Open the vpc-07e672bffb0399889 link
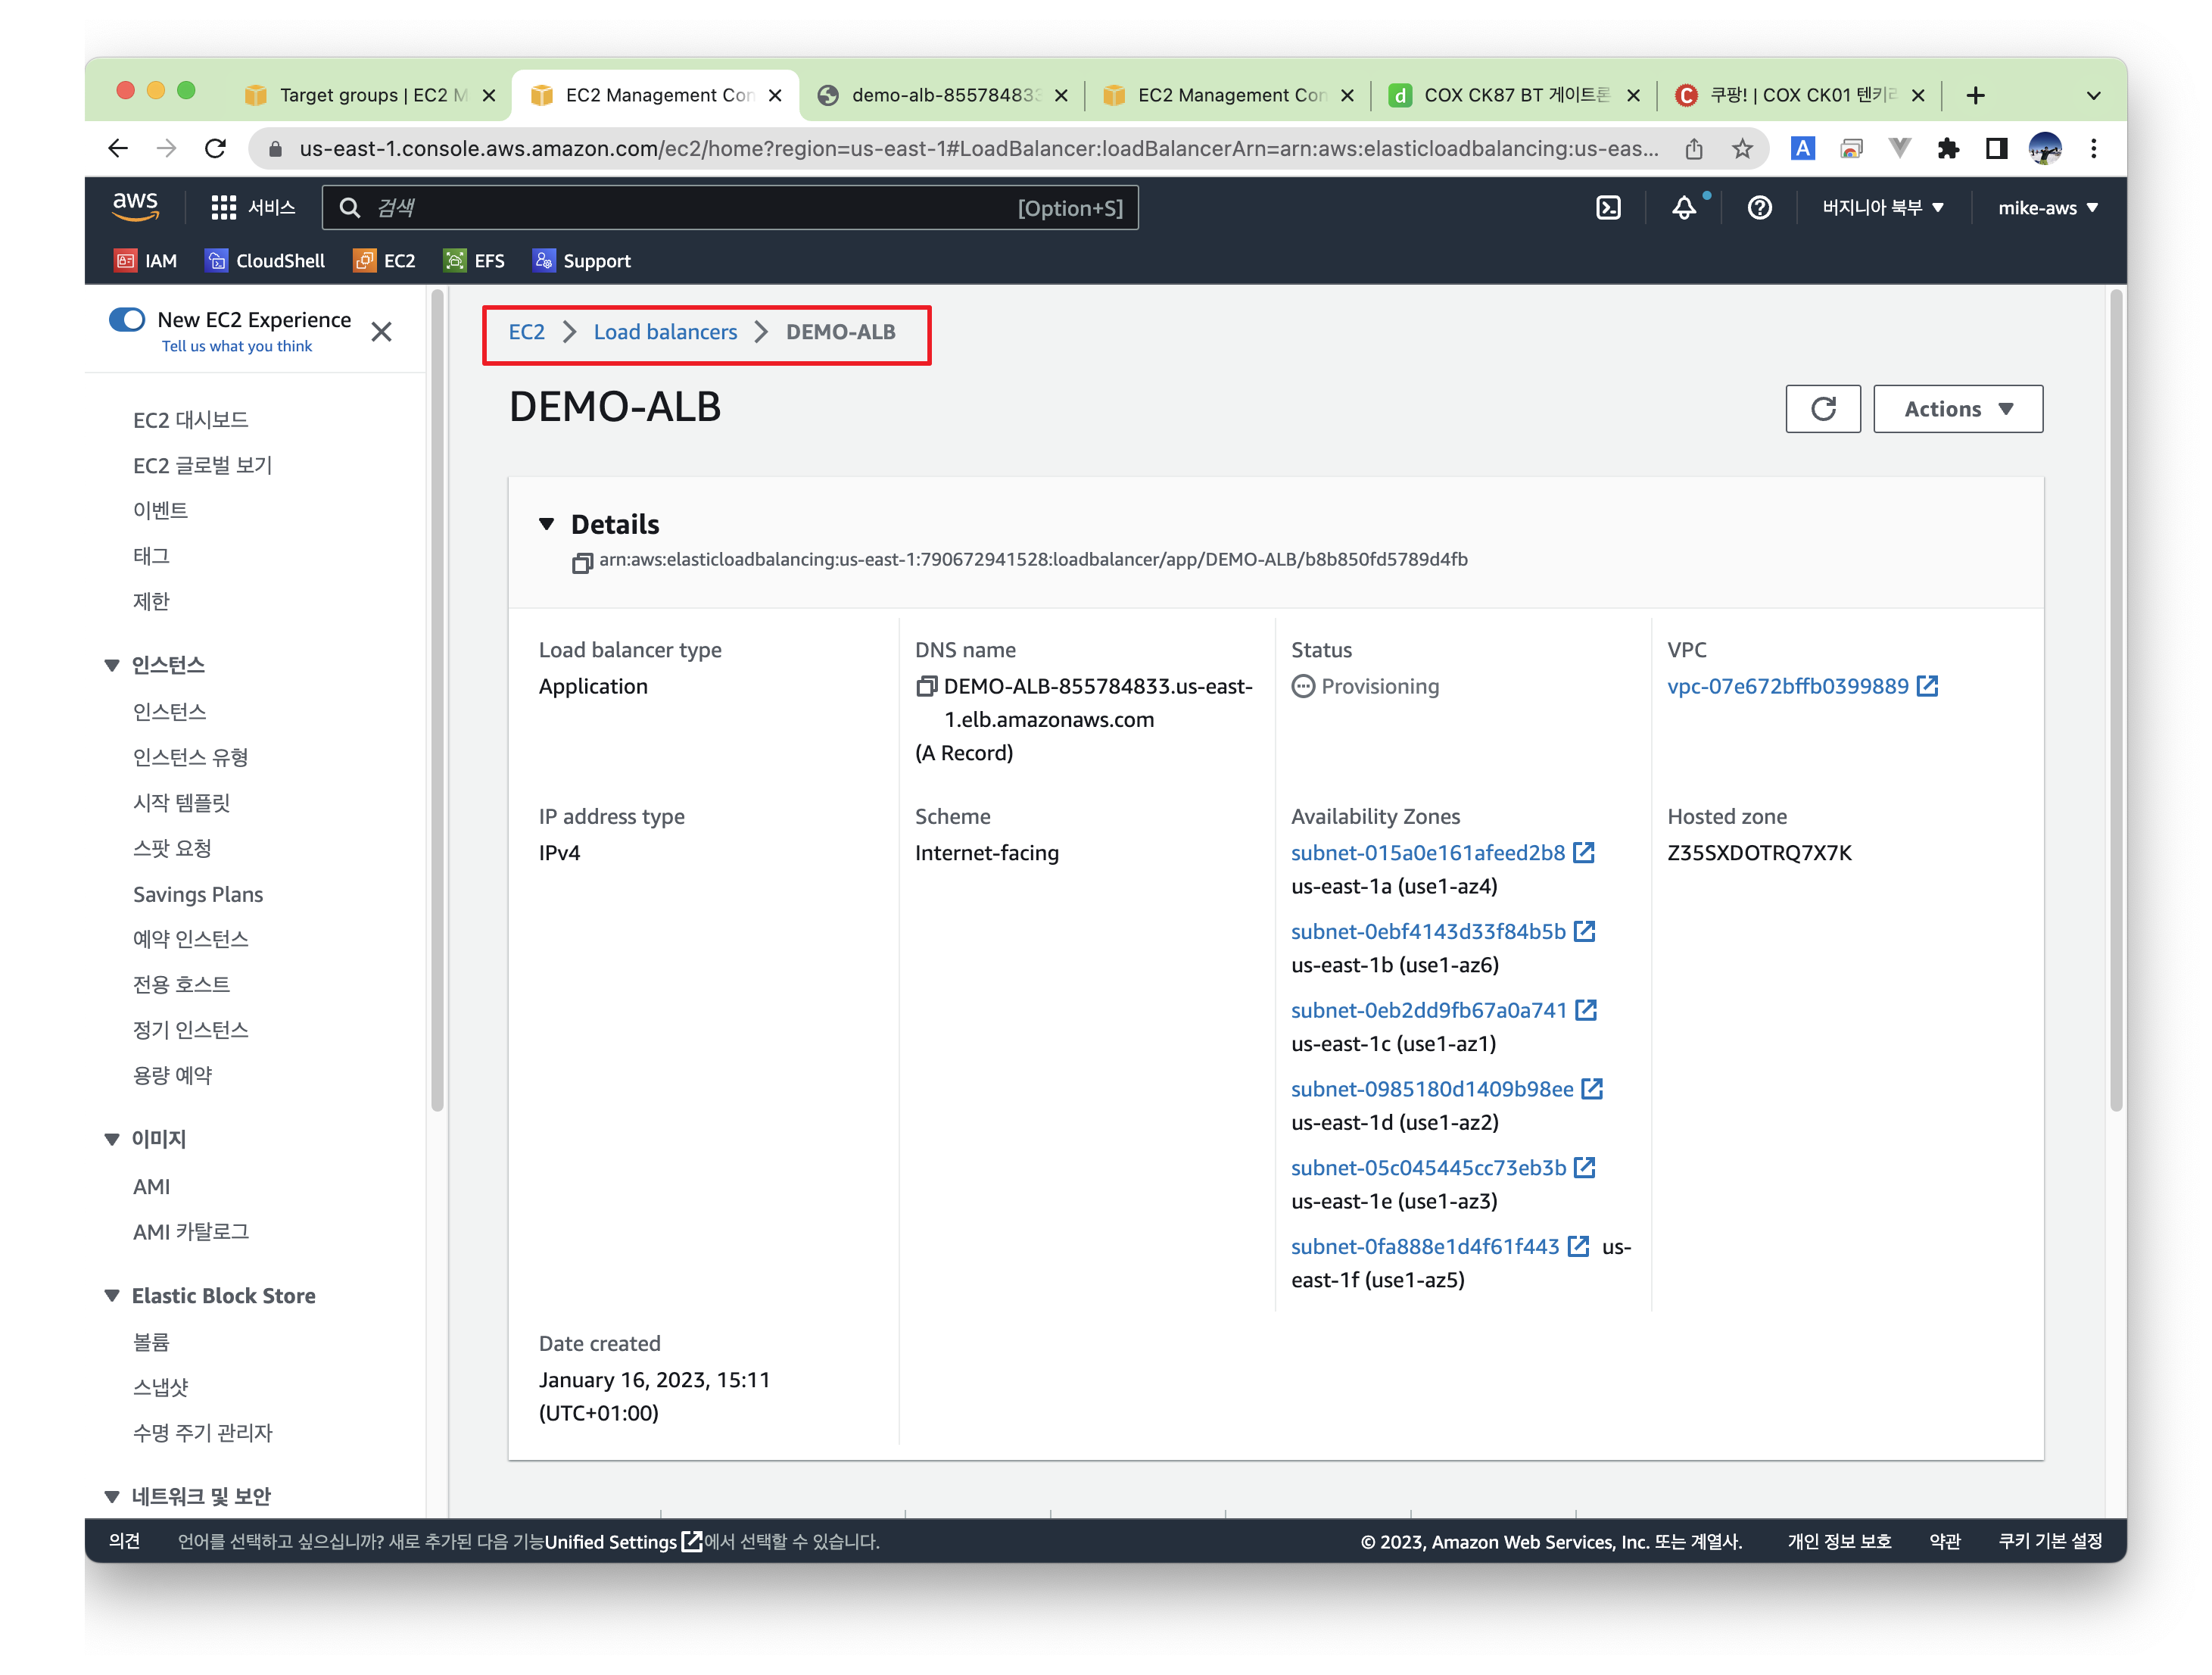 (1787, 687)
